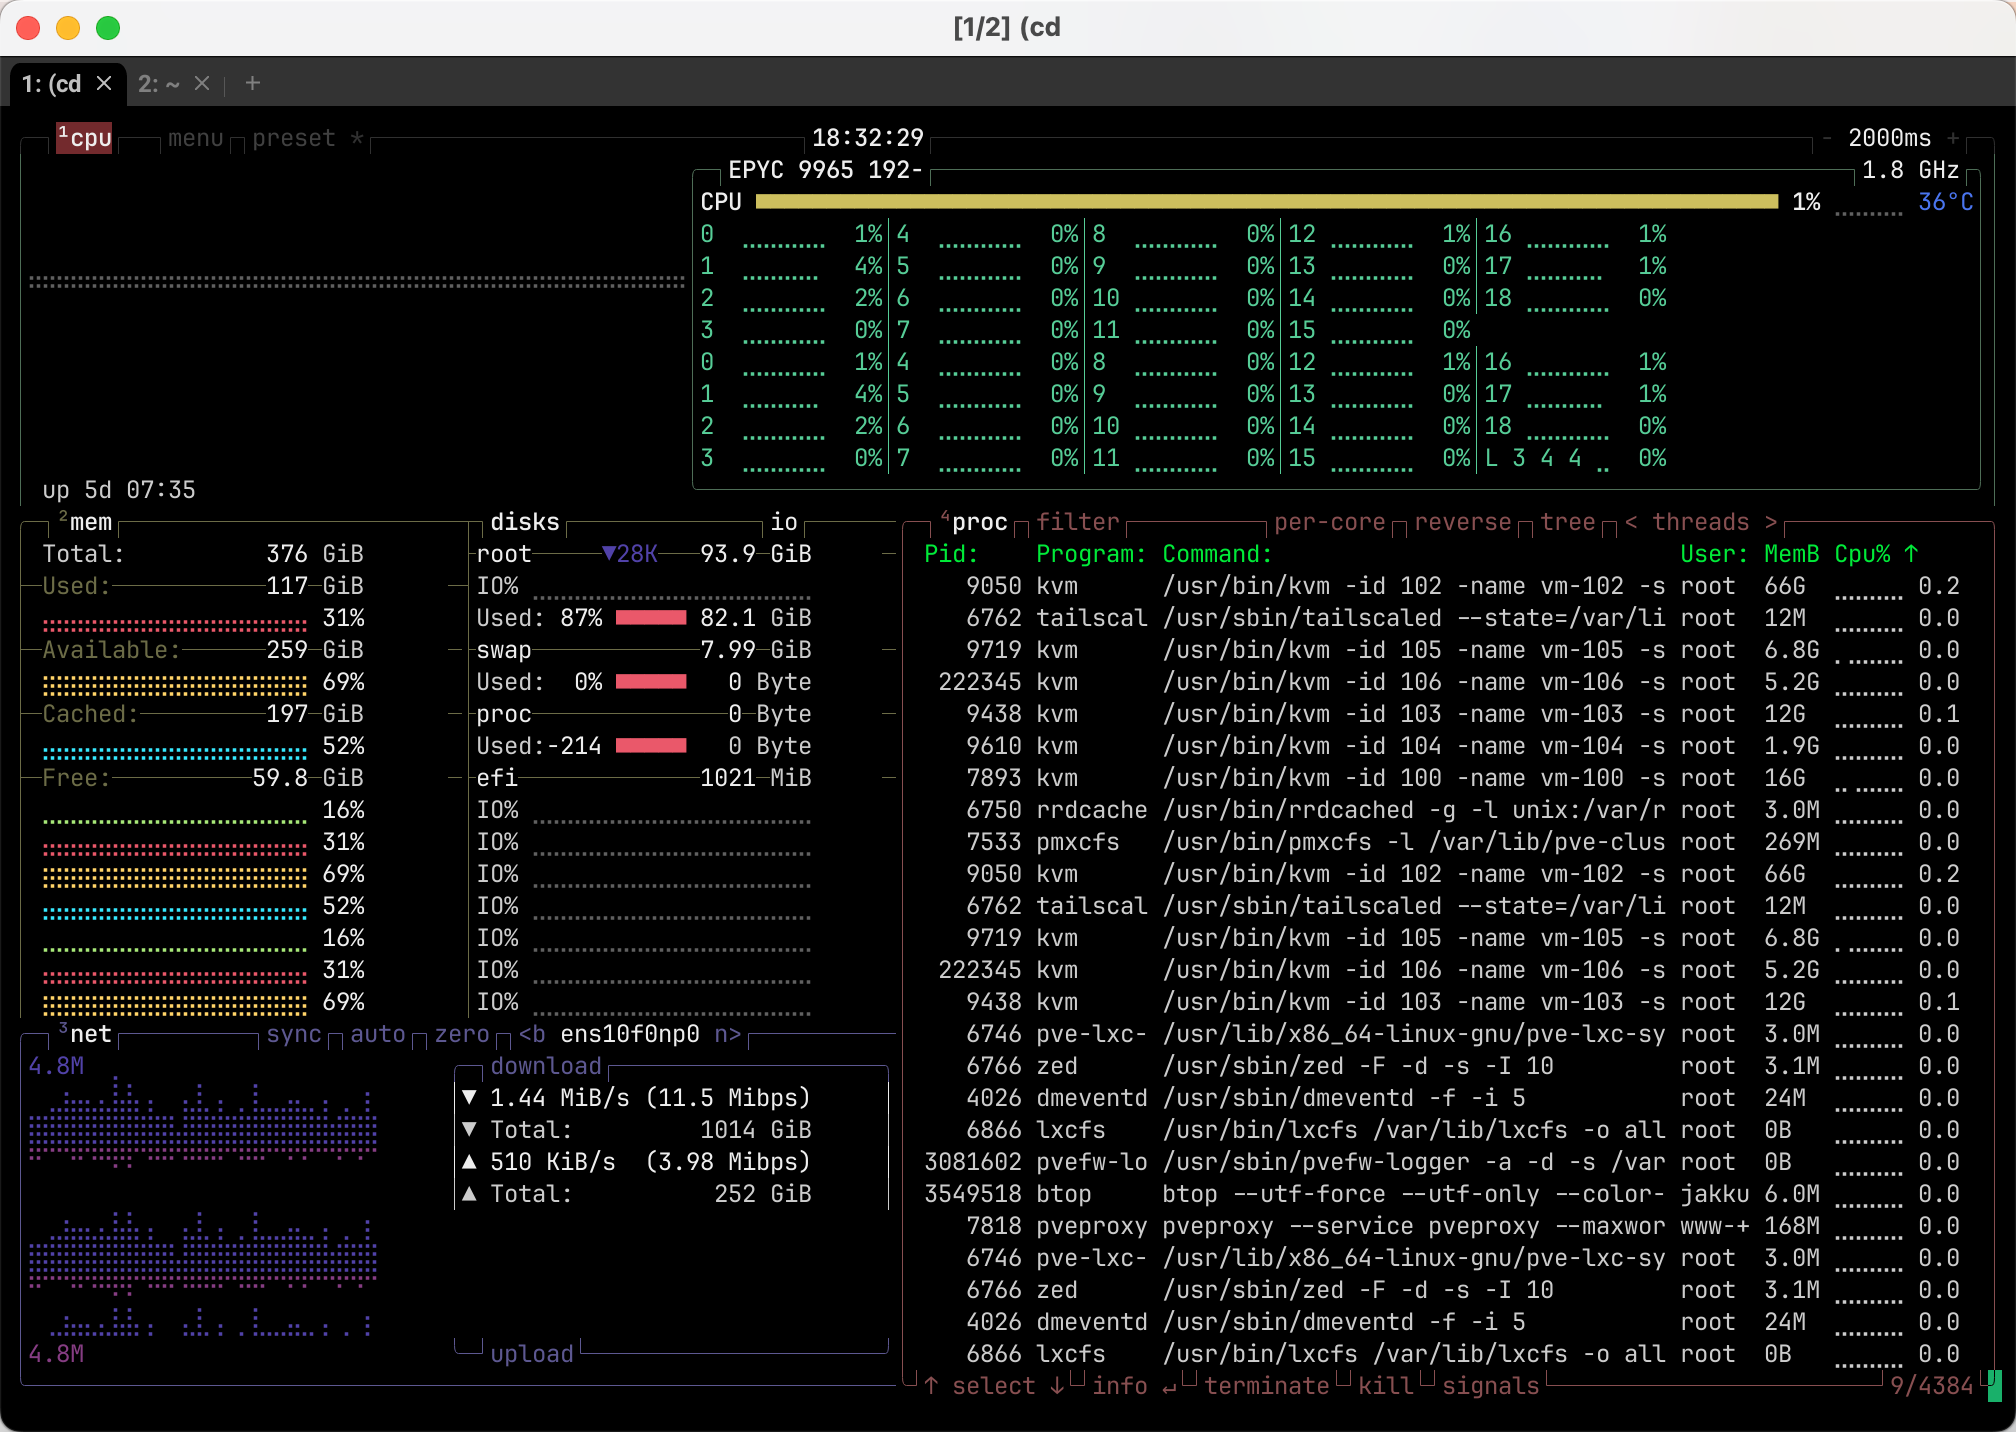This screenshot has width=2016, height=1432.
Task: Select process 3549518 btop row
Action: [x=1442, y=1194]
